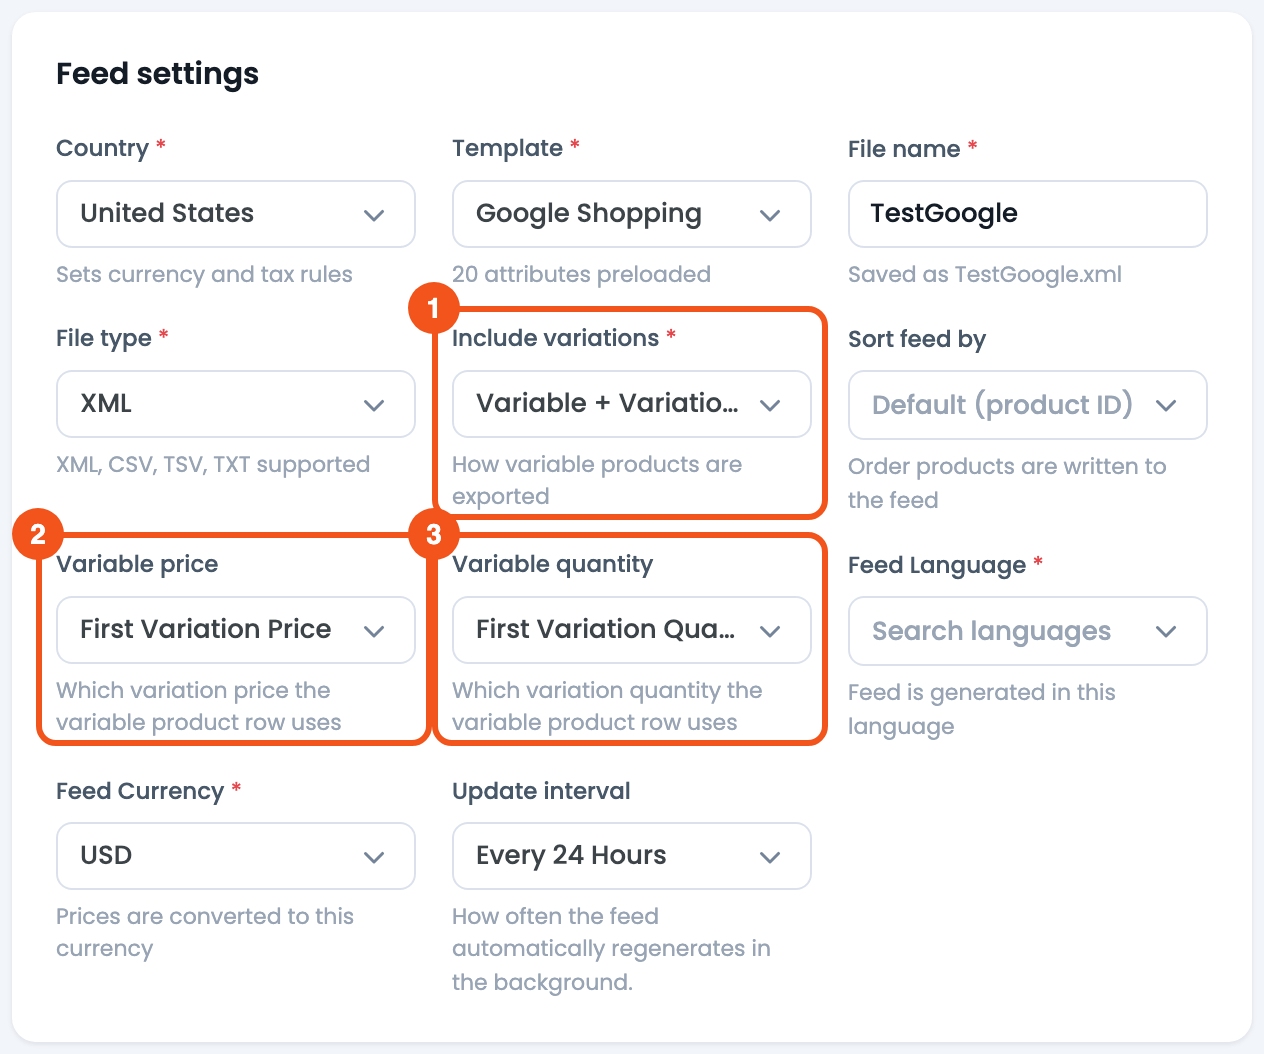Screen dimensions: 1264x1054
Task: Click the File name label
Action: [x=904, y=149]
